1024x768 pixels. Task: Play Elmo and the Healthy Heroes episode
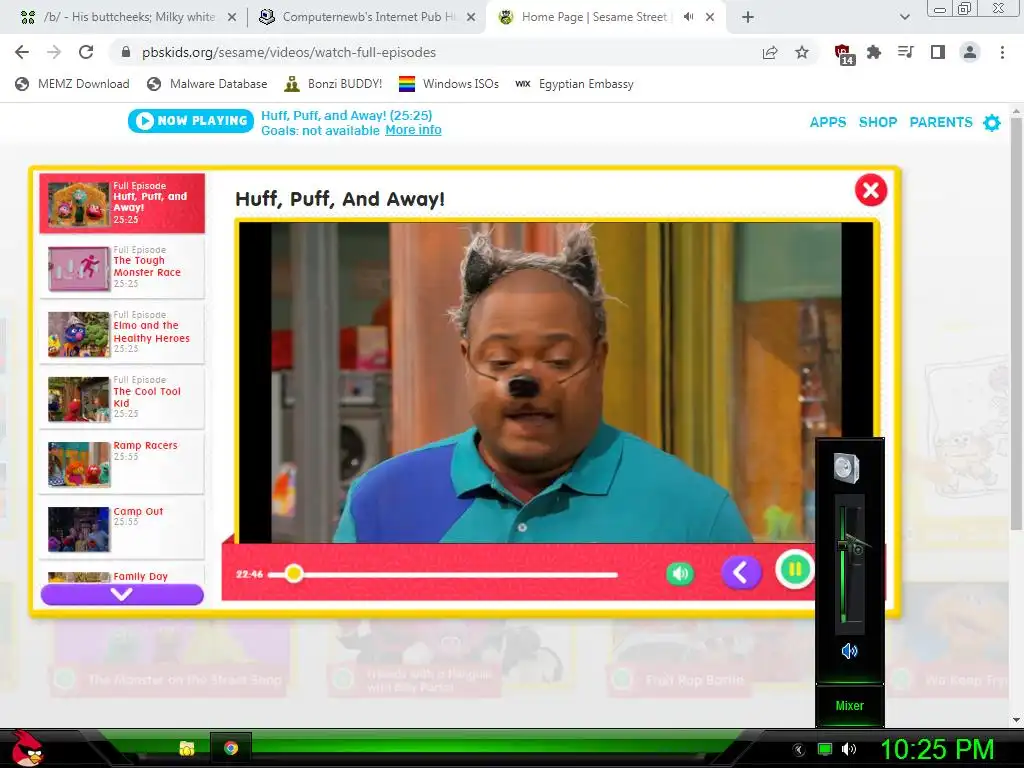[x=122, y=333]
